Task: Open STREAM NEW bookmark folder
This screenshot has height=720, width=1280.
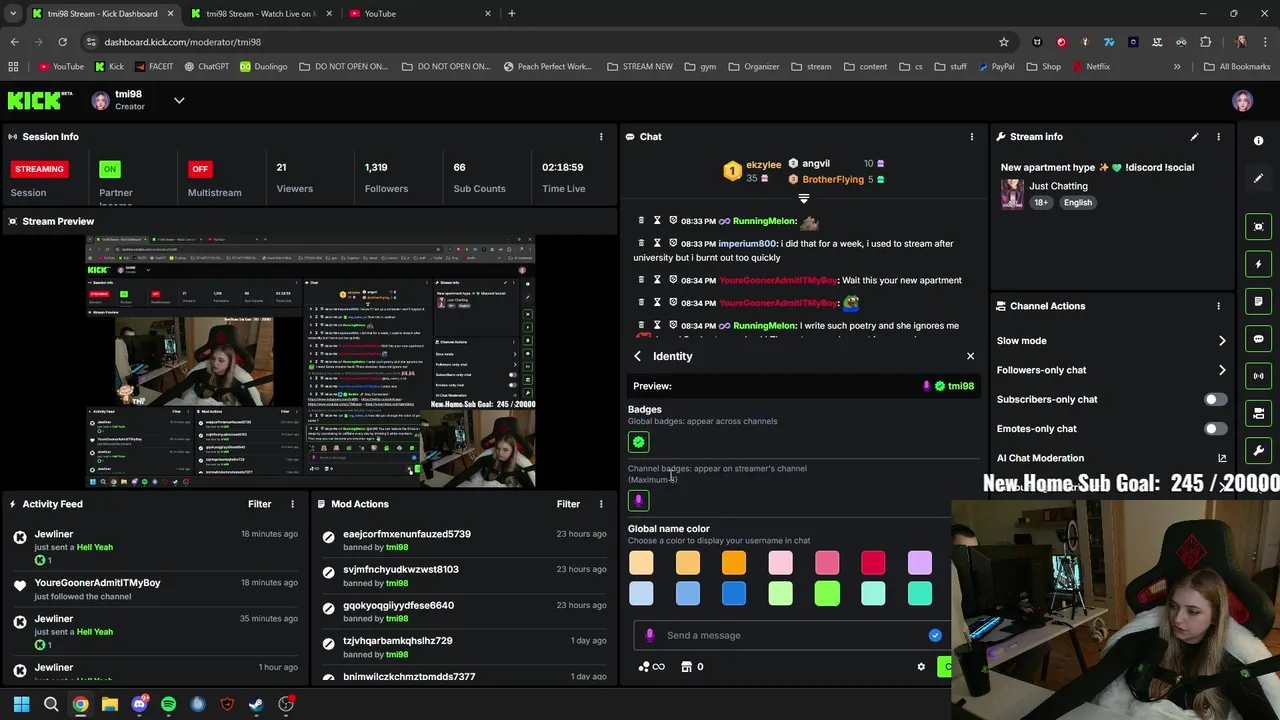Action: coord(639,67)
